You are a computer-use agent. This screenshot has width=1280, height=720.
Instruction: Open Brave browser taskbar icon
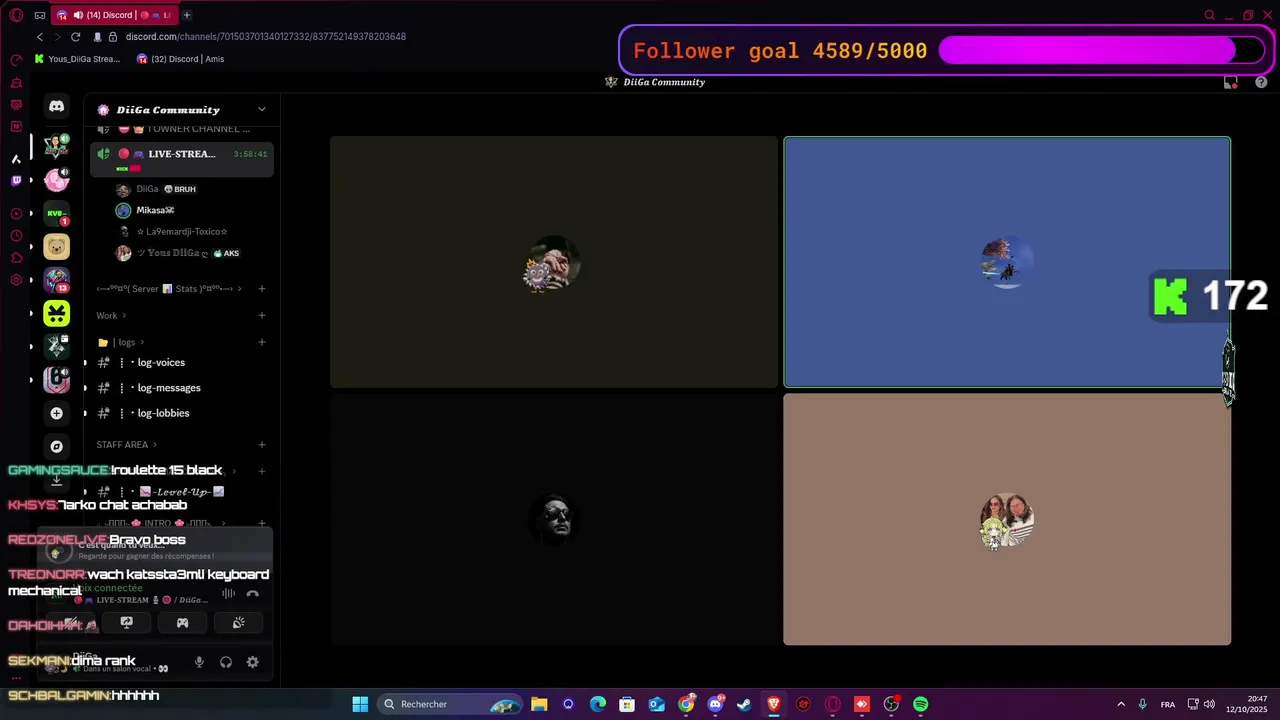773,704
